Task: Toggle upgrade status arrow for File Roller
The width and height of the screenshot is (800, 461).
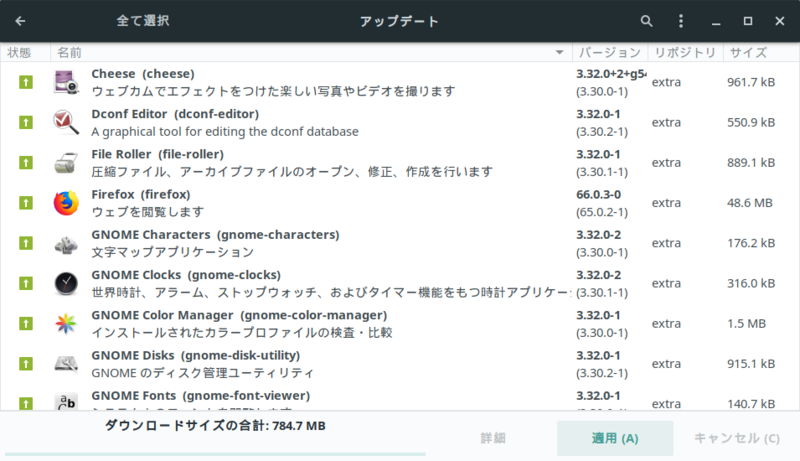Action: pyautogui.click(x=26, y=163)
